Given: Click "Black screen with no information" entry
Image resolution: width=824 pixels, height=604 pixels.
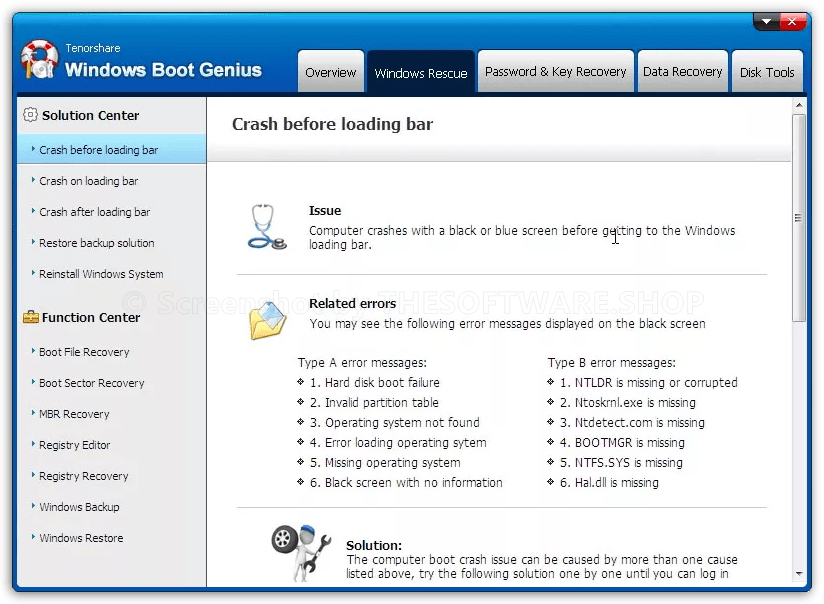Looking at the screenshot, I should click(406, 482).
